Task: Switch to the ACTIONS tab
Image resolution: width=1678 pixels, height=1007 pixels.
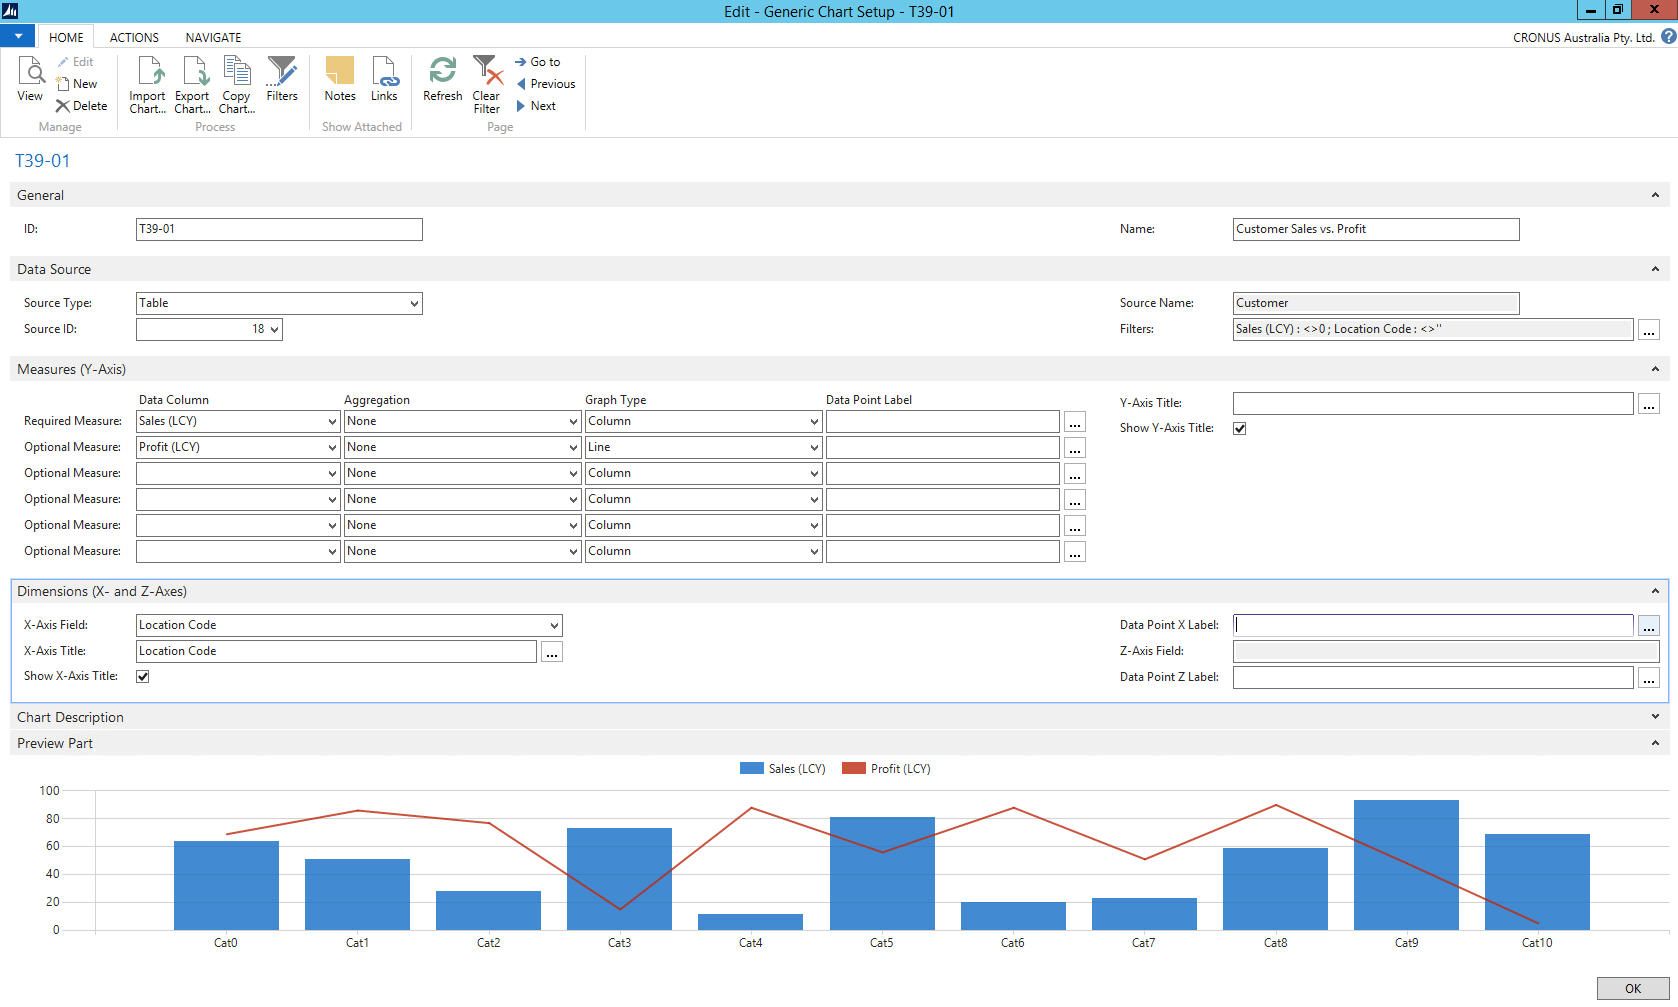Action: pos(134,37)
